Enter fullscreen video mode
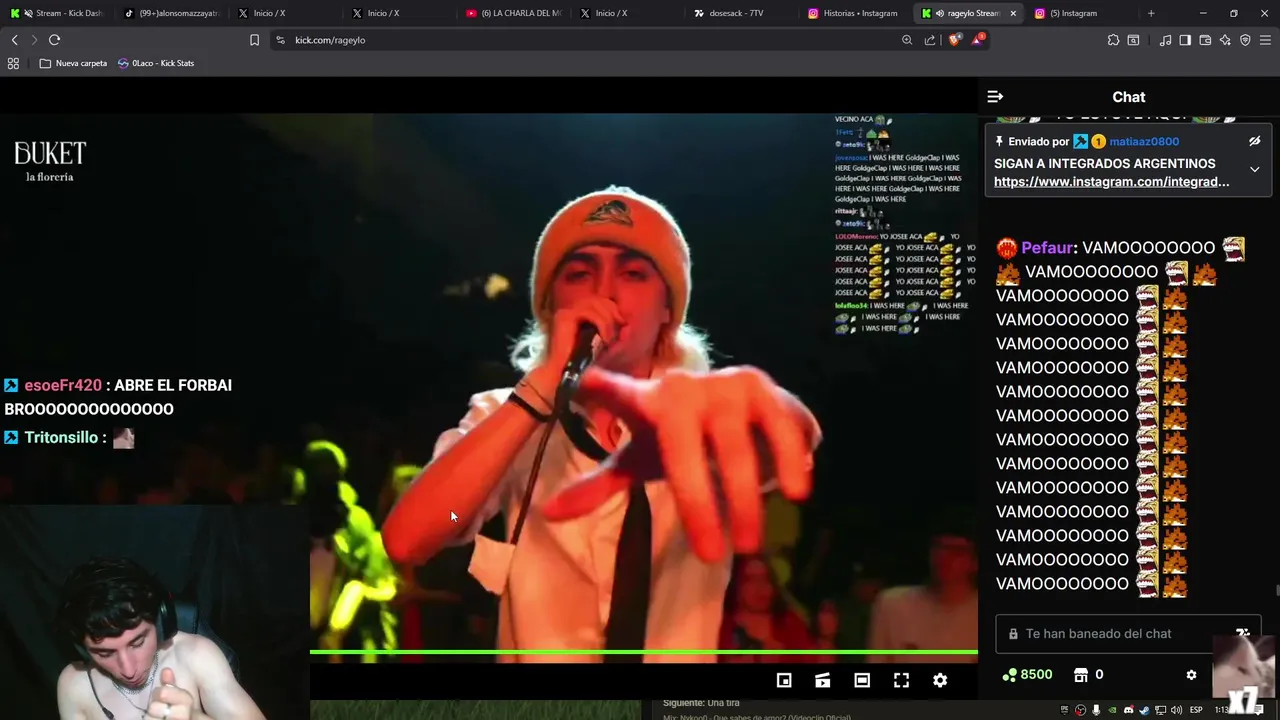Image resolution: width=1280 pixels, height=720 pixels. (x=901, y=680)
